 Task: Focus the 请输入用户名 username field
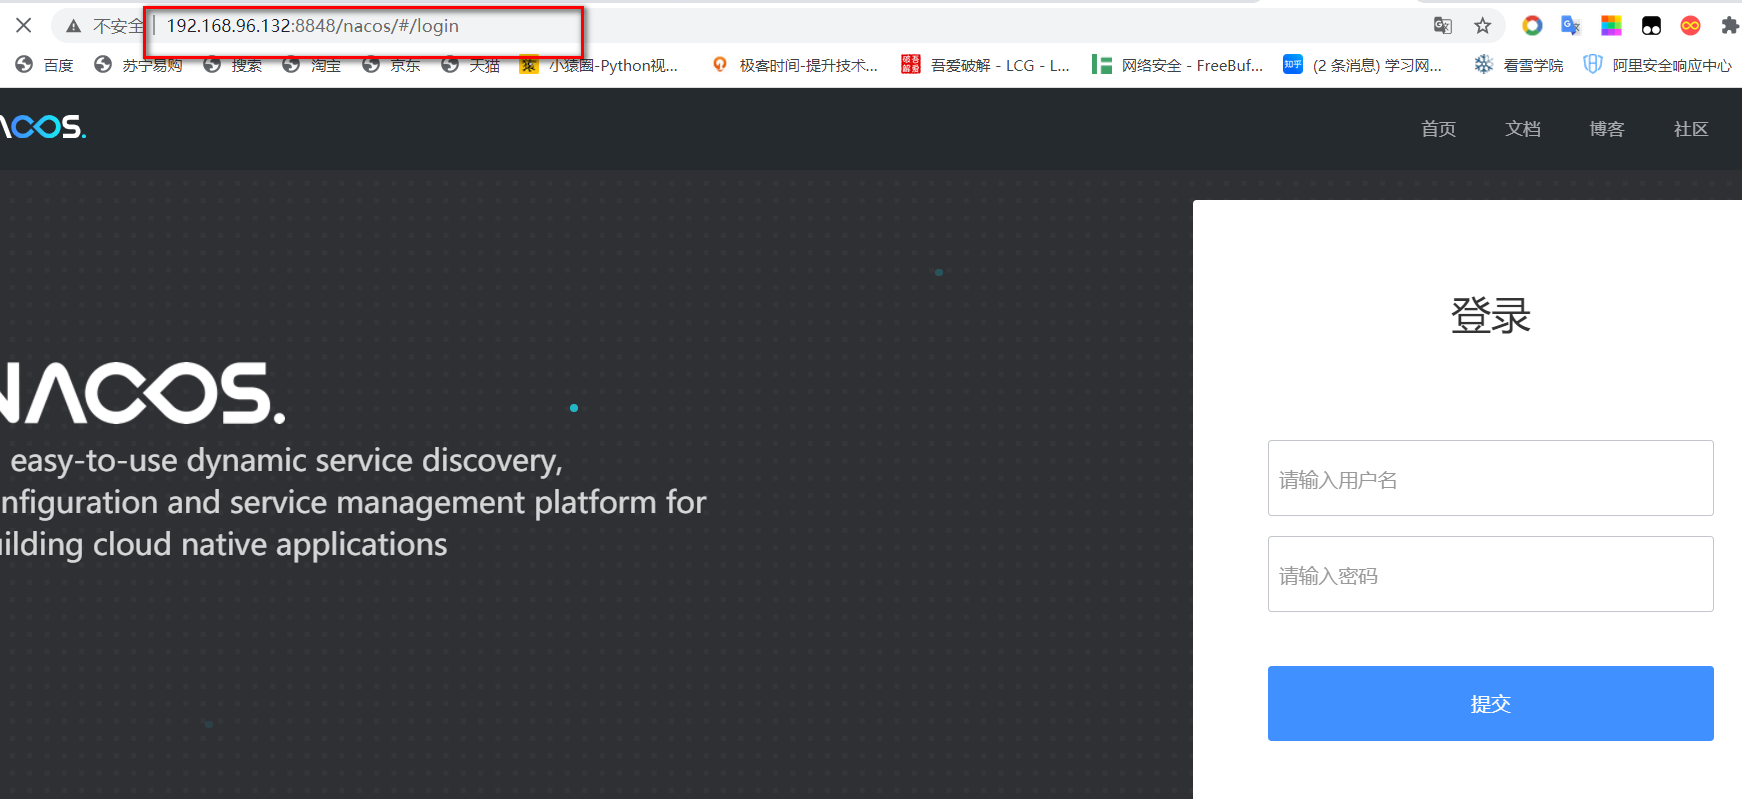pos(1490,478)
